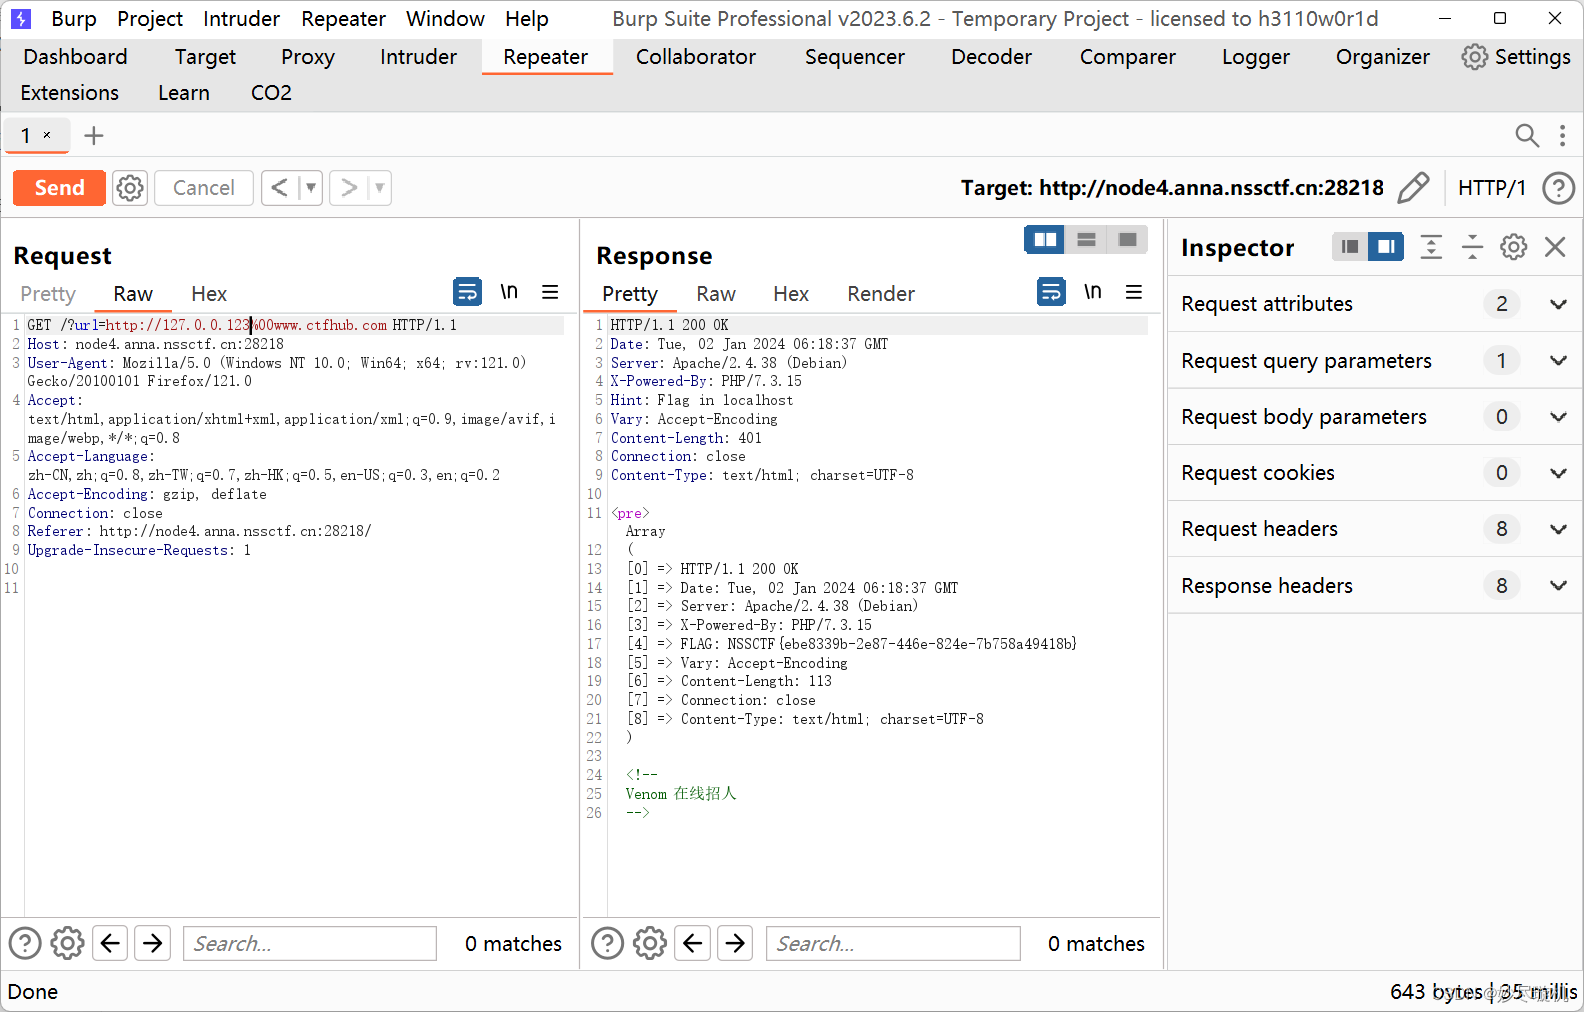This screenshot has width=1584, height=1012.
Task: Open the Proxy tab
Action: (308, 57)
